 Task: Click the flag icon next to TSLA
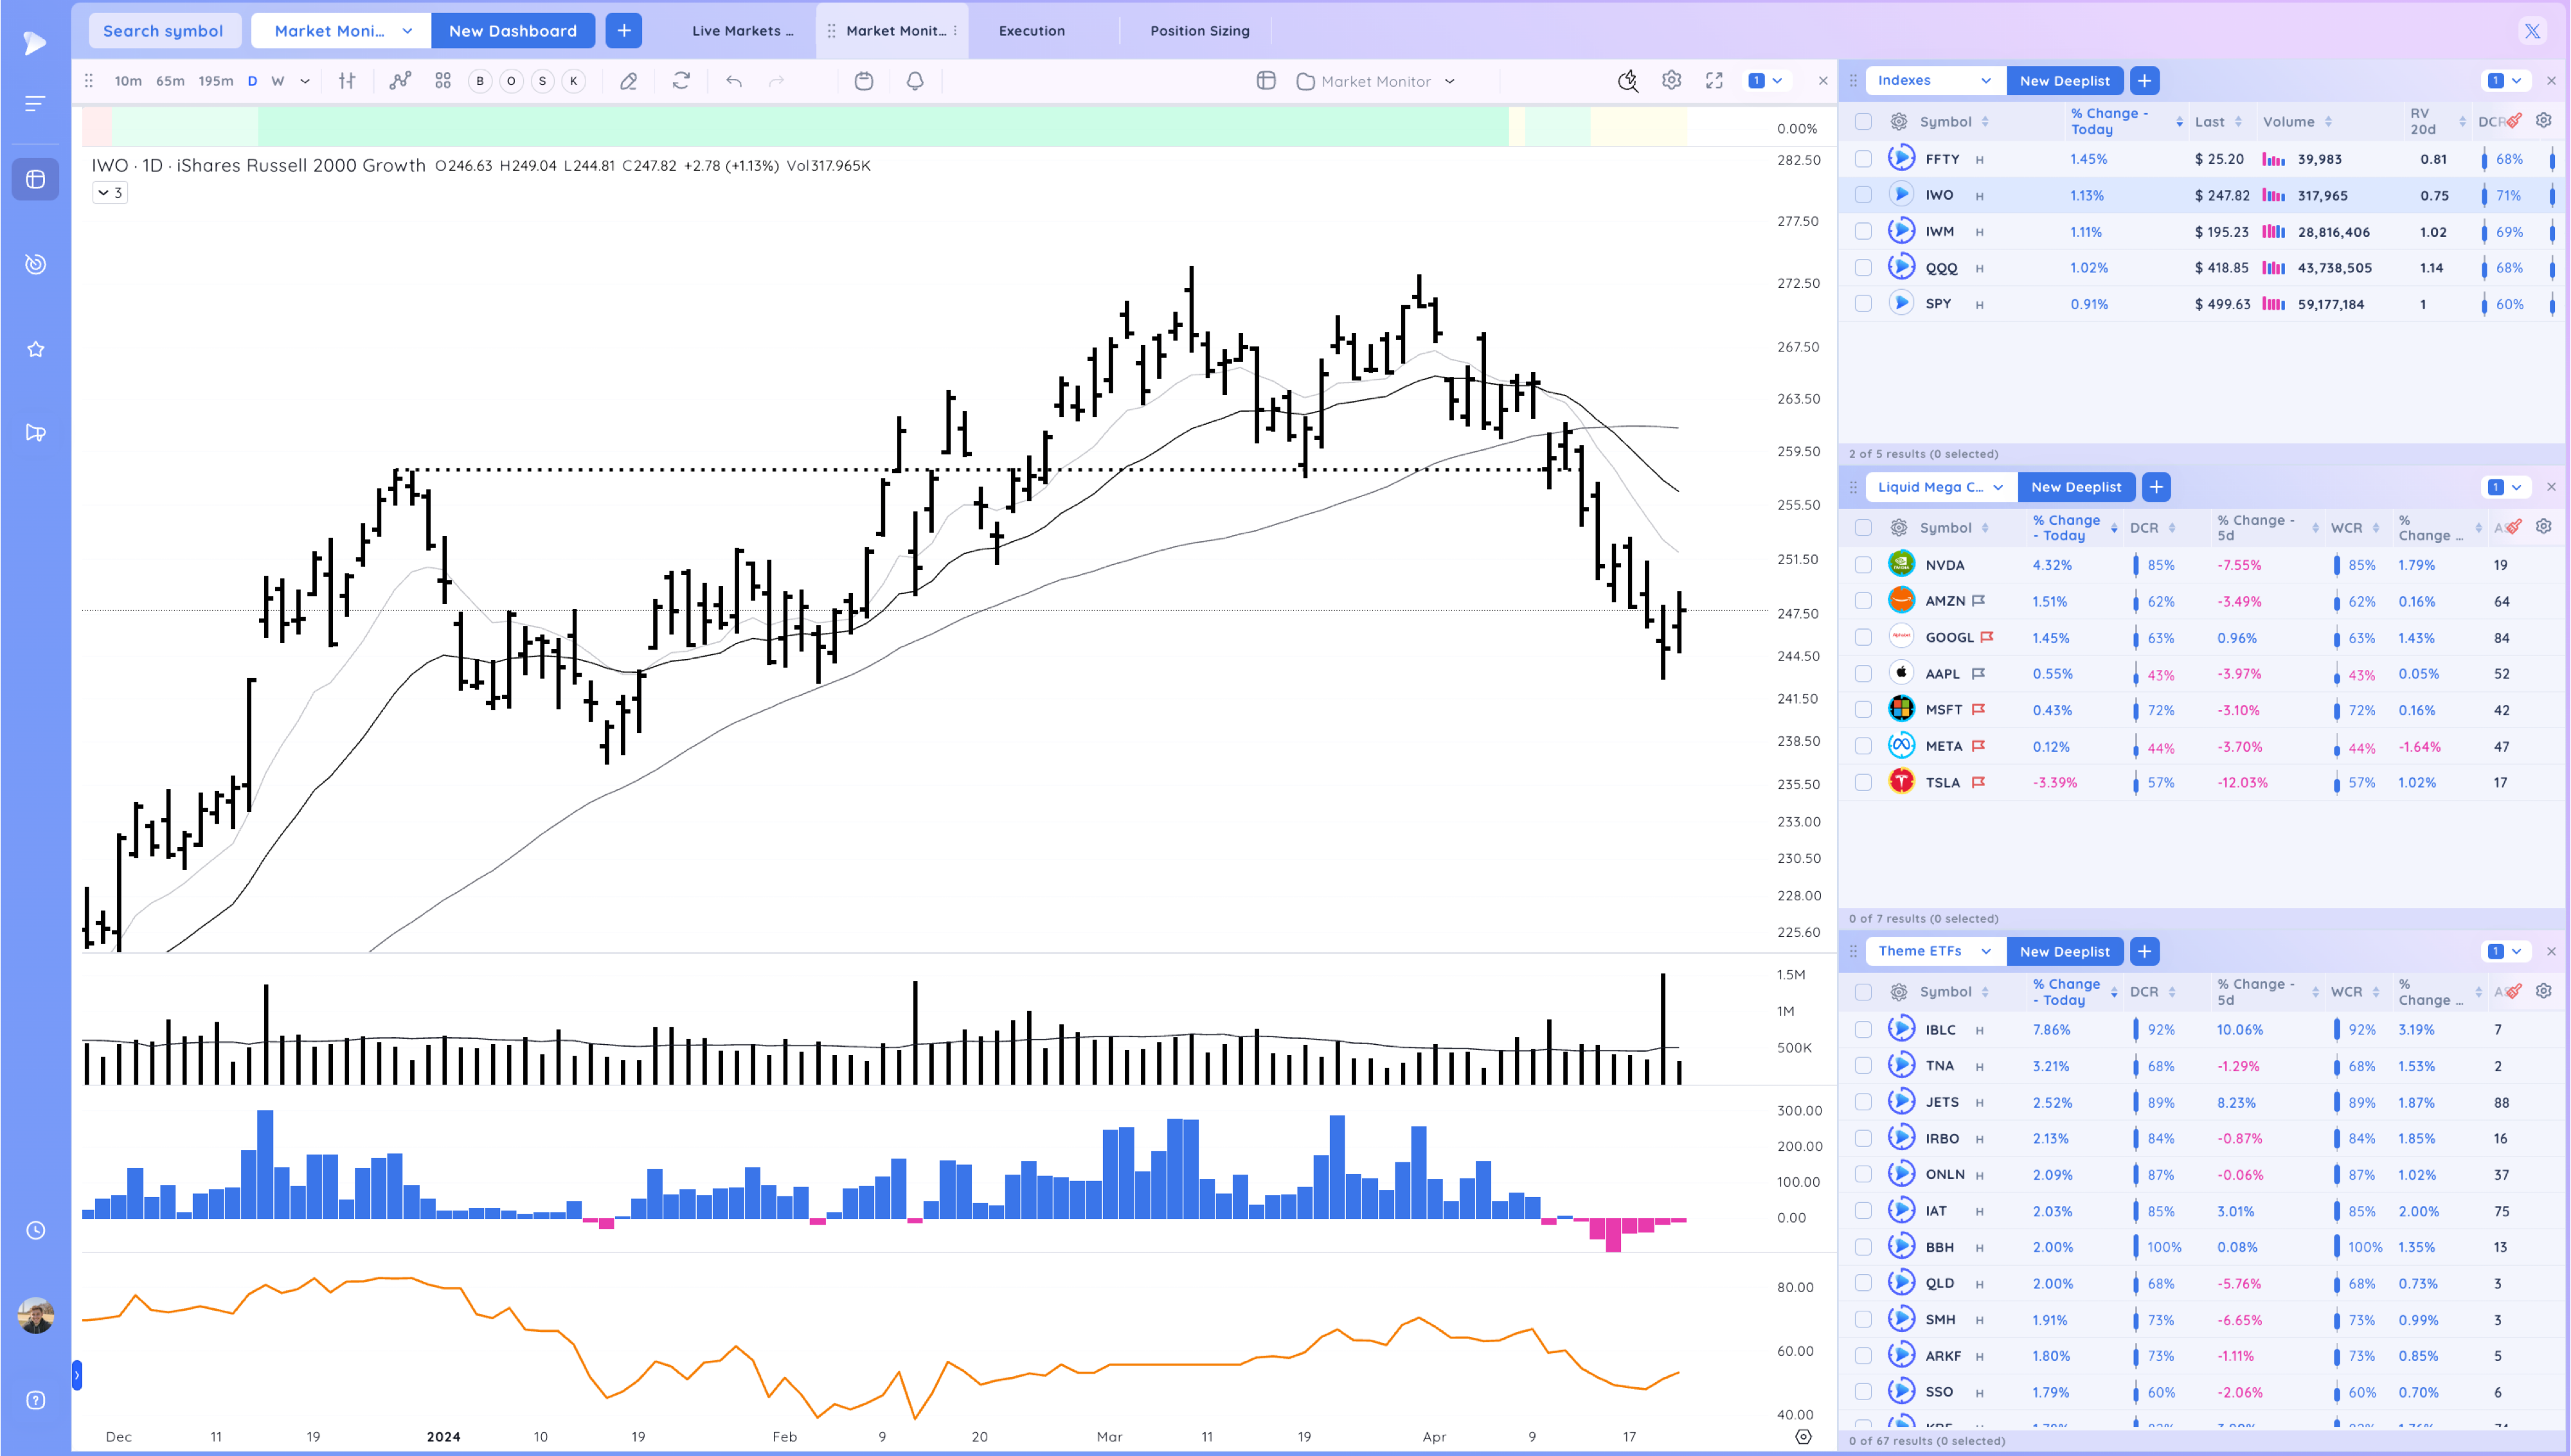coord(1978,782)
